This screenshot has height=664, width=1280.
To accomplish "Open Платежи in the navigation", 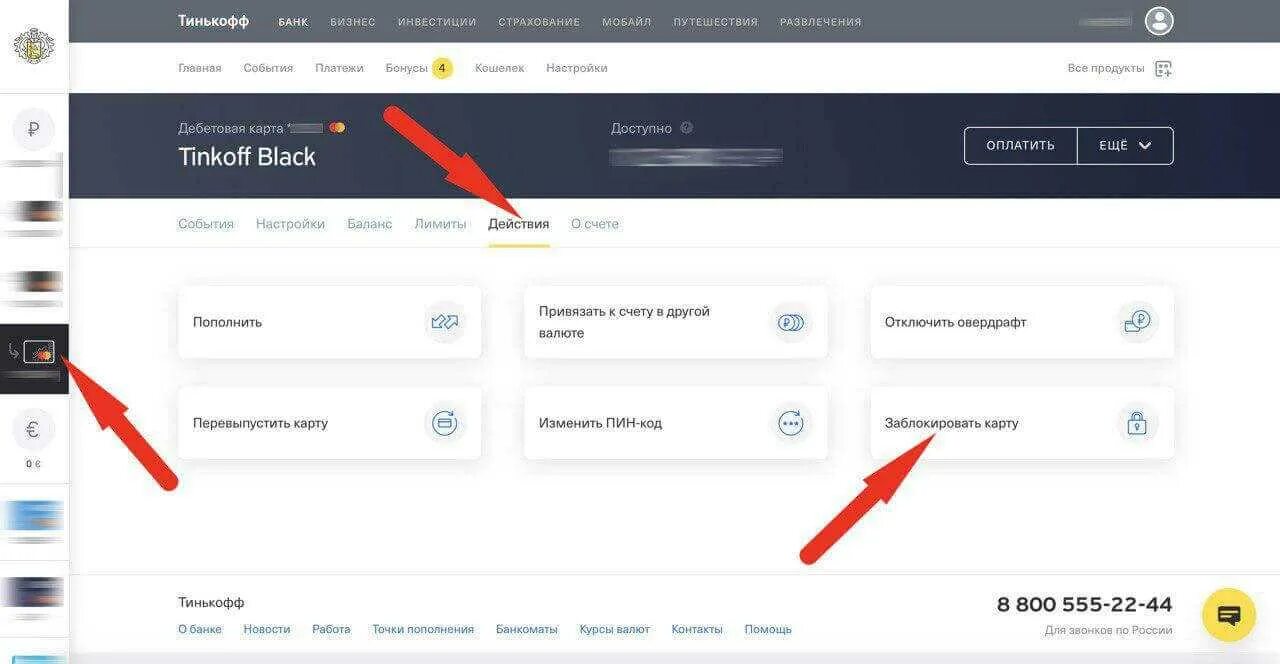I will [339, 68].
